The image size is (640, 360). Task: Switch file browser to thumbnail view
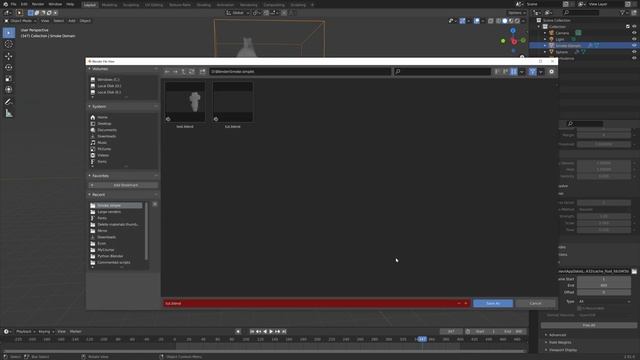tap(513, 72)
